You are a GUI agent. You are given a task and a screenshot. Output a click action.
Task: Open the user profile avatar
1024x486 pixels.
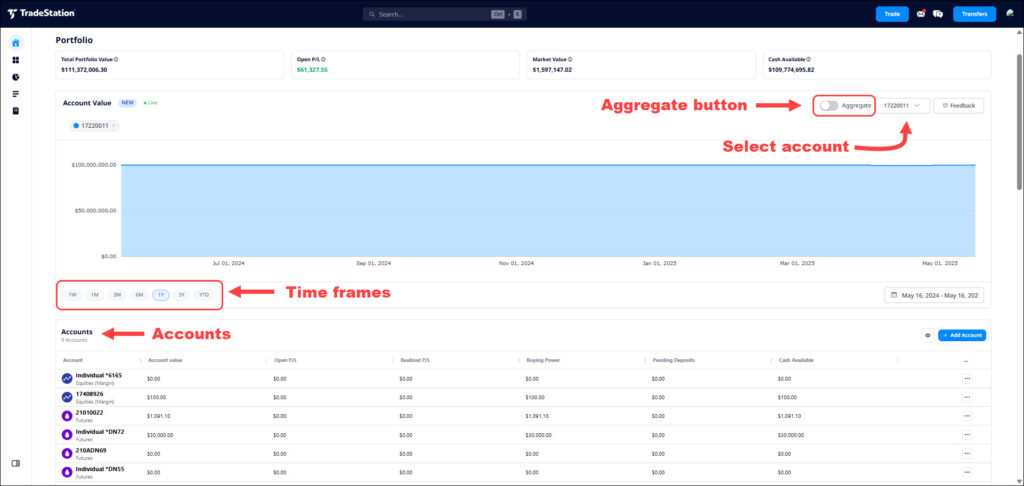(x=1010, y=14)
